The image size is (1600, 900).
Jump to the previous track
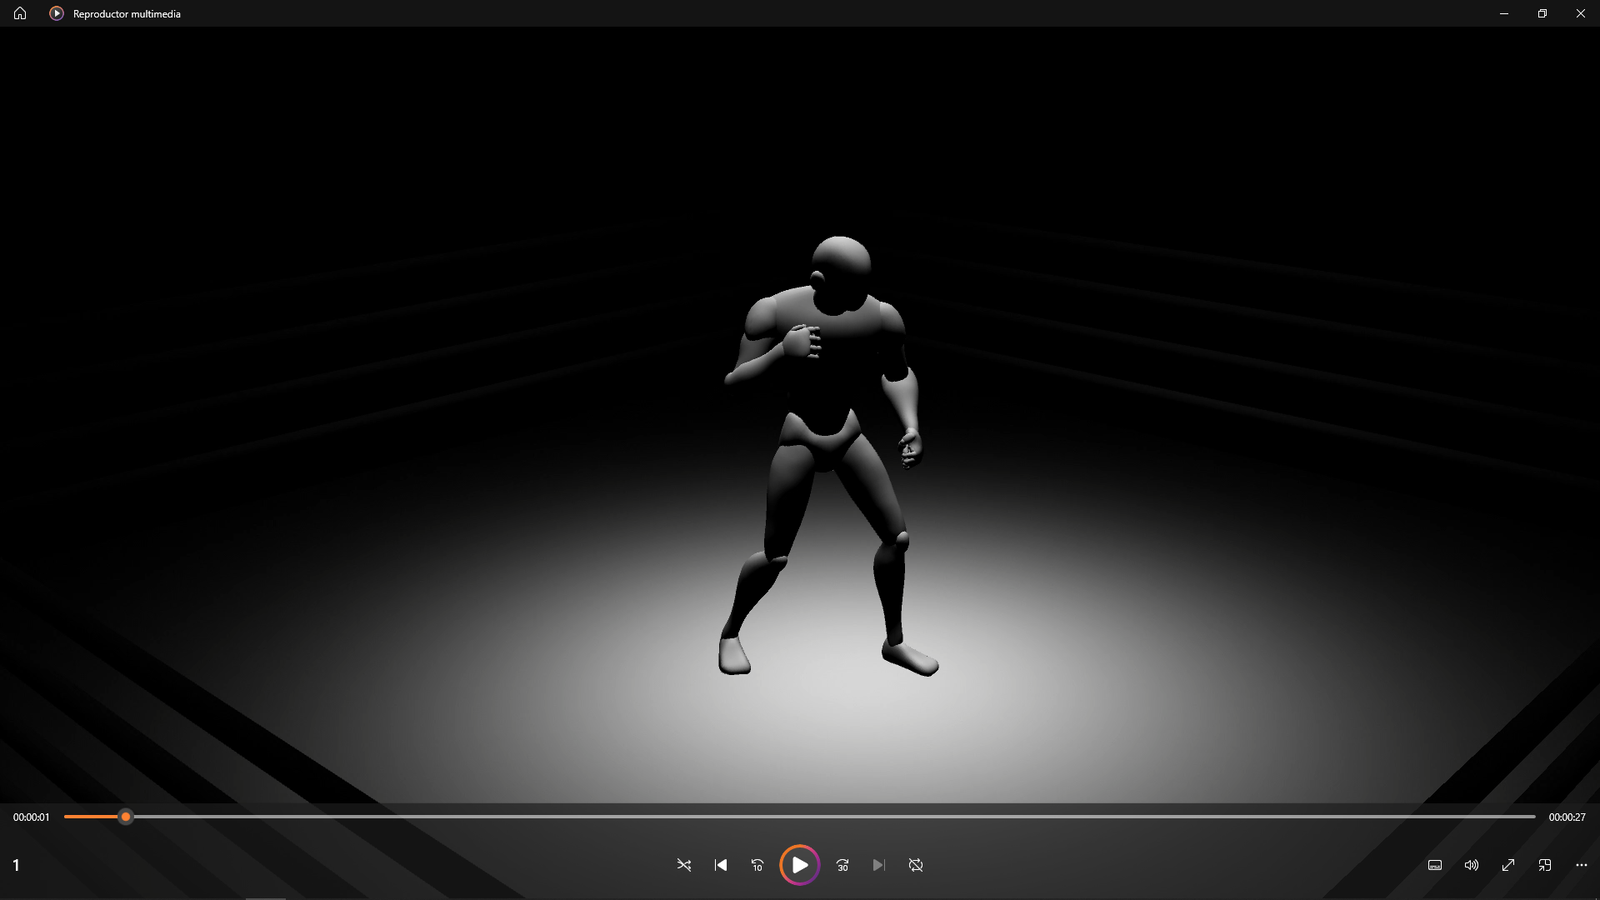pyautogui.click(x=721, y=865)
